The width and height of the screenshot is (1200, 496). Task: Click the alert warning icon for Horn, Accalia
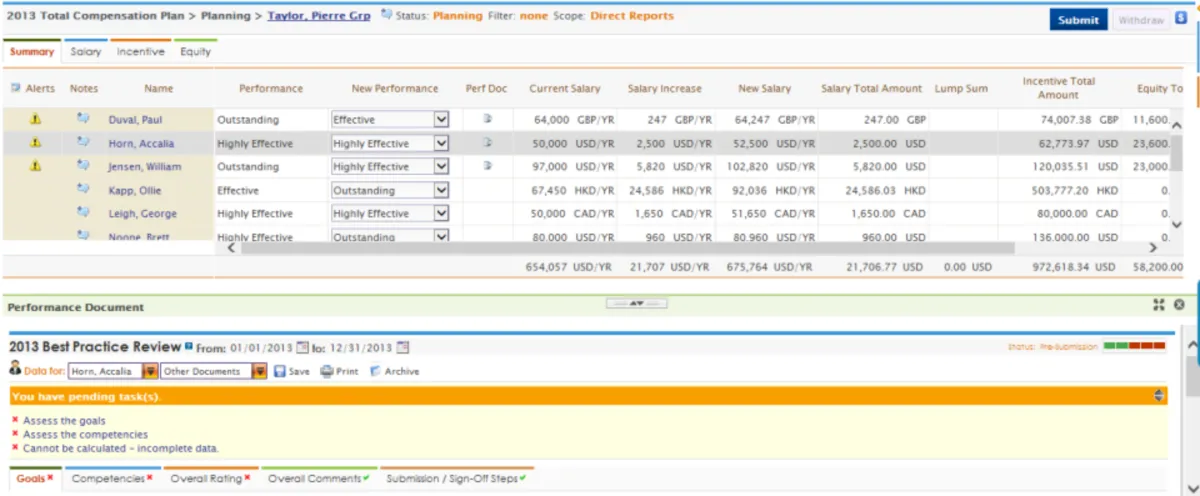coord(35,143)
